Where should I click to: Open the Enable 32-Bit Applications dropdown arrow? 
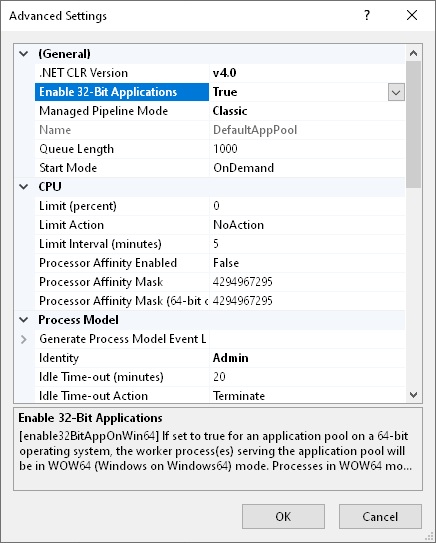(396, 92)
